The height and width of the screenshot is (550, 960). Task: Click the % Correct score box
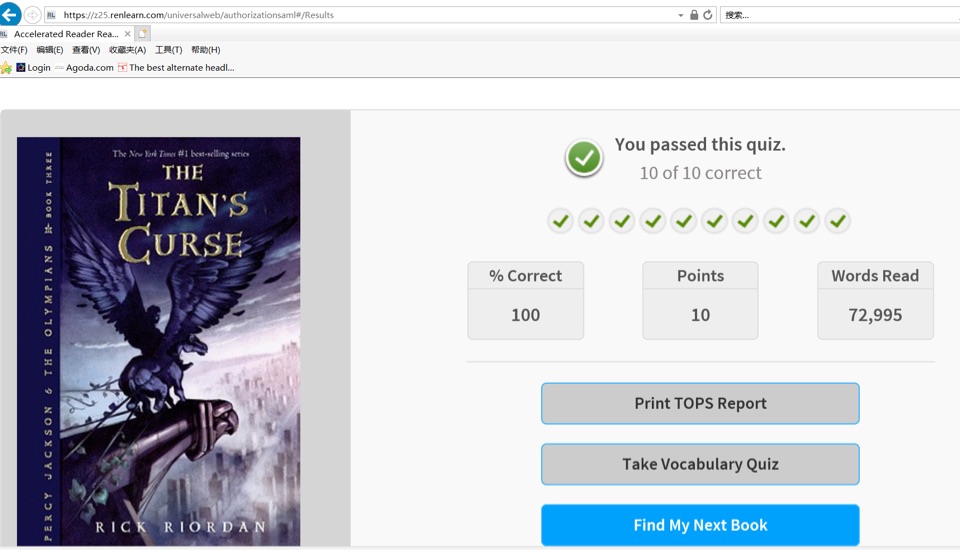click(525, 300)
